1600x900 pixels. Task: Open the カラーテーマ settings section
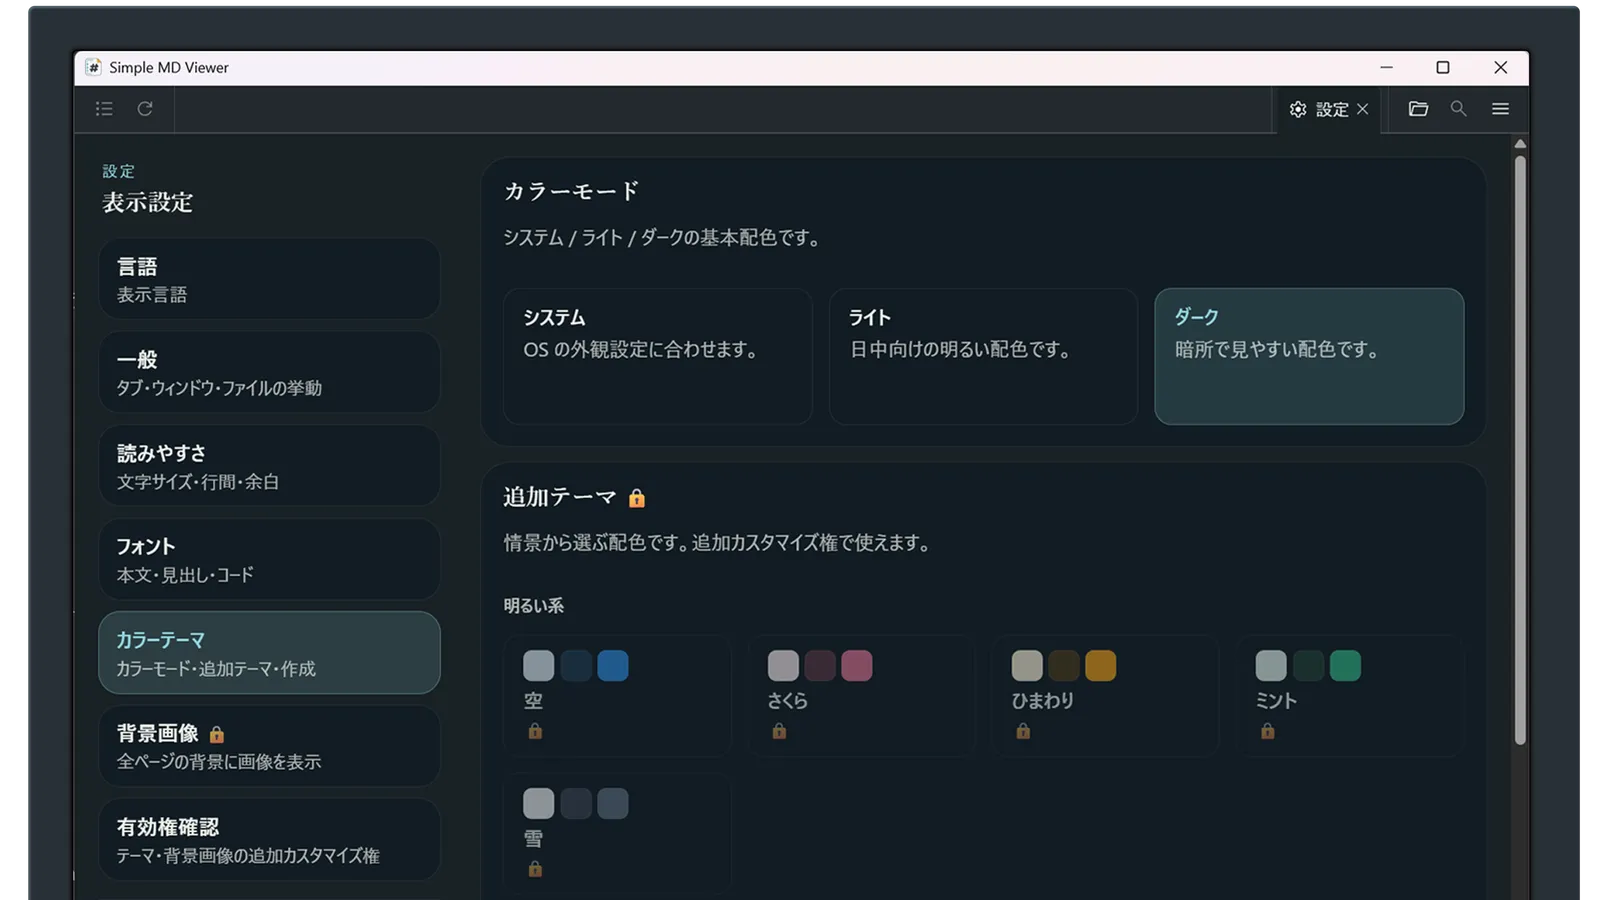point(269,653)
